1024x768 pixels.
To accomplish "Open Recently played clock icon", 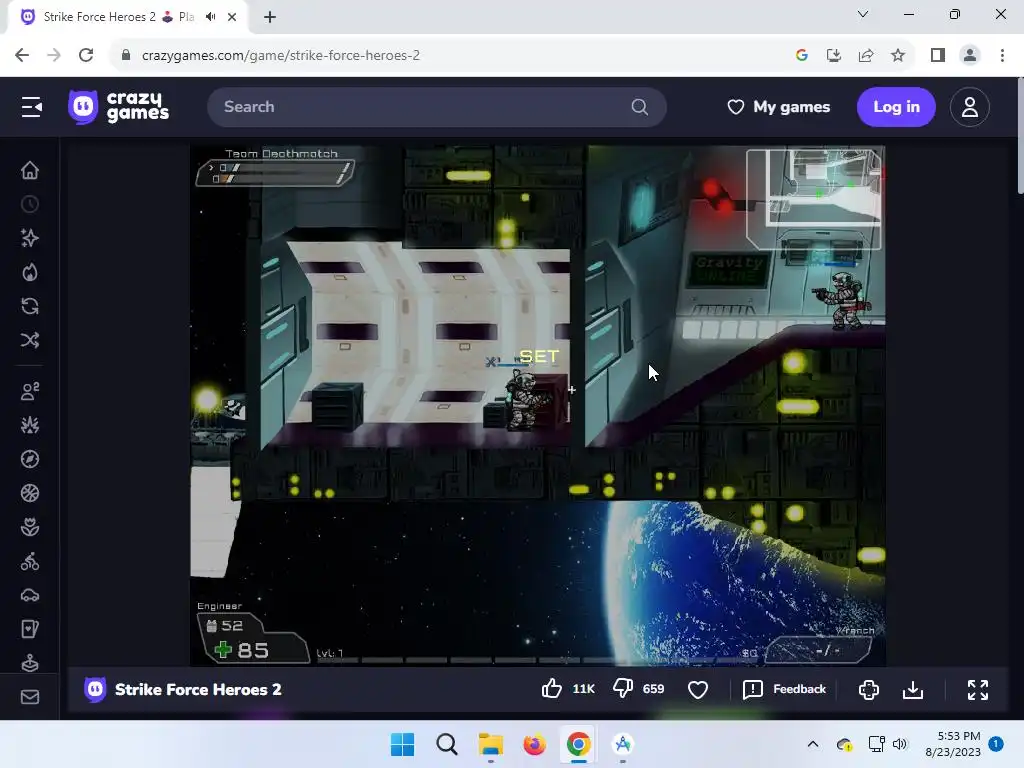I will click(x=30, y=204).
